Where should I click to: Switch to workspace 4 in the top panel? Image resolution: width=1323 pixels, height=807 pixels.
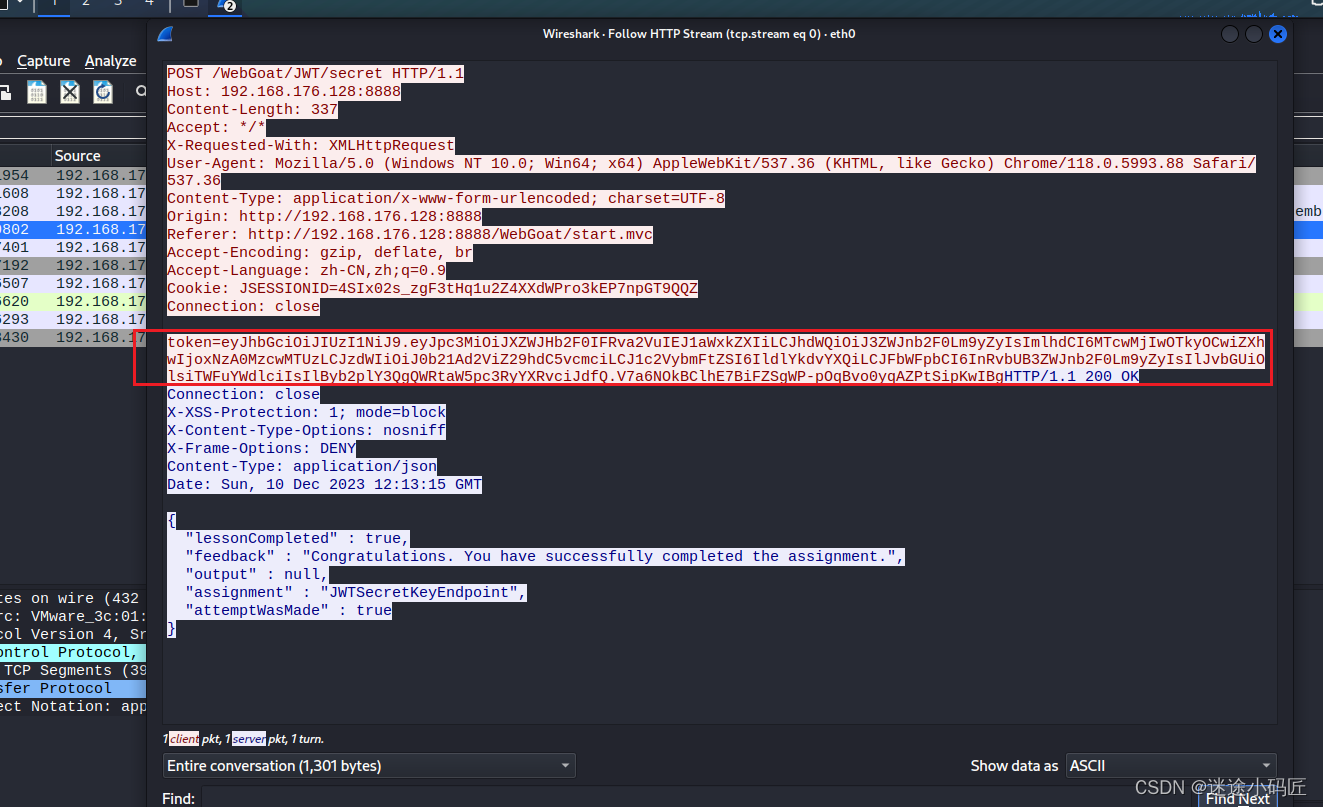(x=150, y=3)
